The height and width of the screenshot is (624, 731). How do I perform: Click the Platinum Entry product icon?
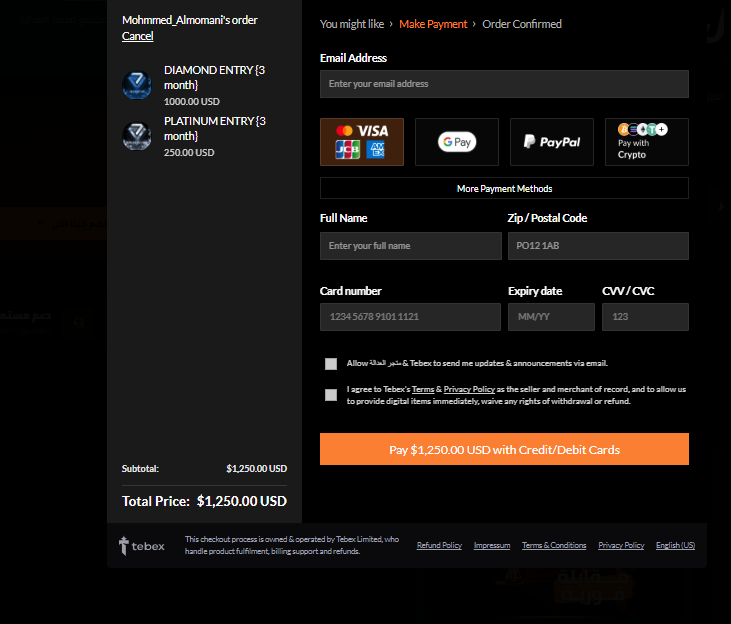(137, 136)
